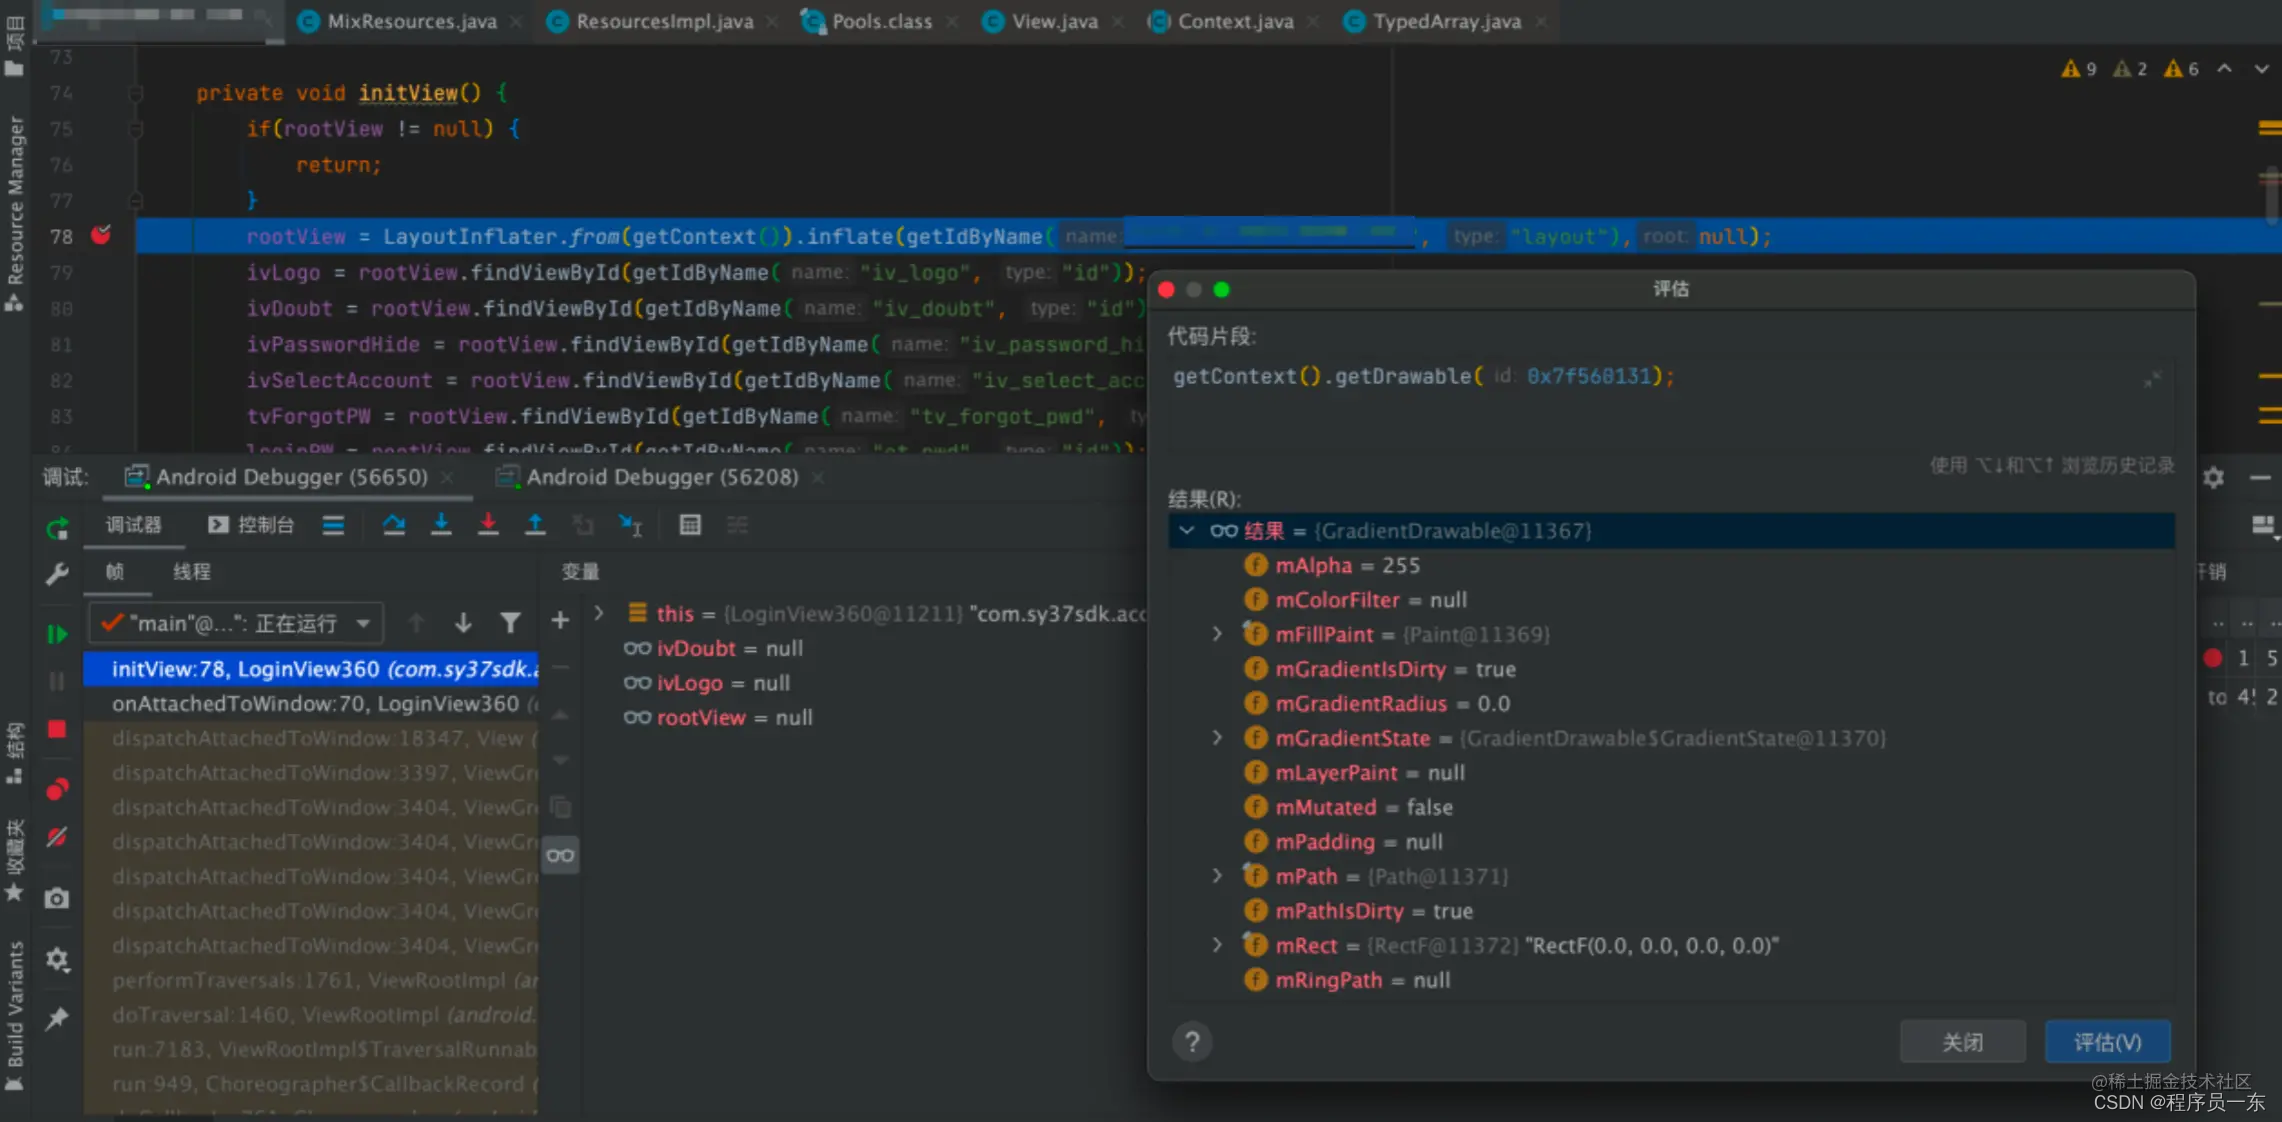Open View Breakpoints double red circles icon
Viewport: 2282px width, 1122px height.
coord(57,790)
